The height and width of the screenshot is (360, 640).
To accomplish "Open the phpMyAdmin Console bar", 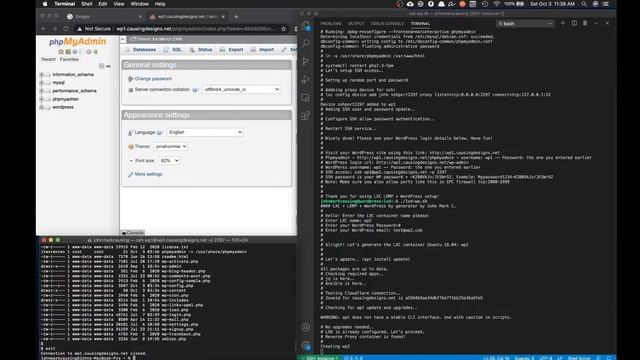I will (x=132, y=233).
